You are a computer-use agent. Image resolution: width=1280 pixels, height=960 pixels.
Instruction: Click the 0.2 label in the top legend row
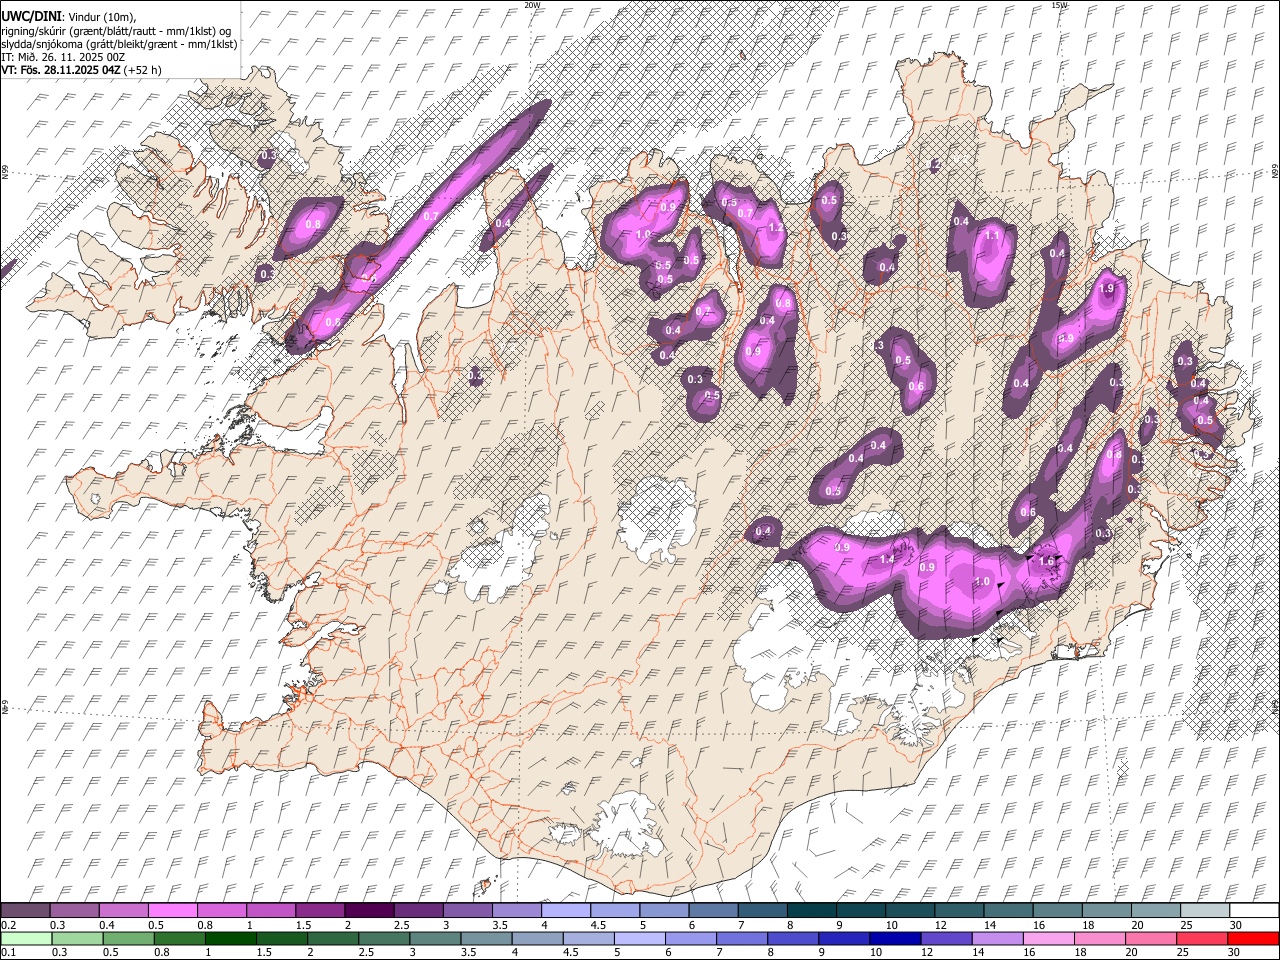click(8, 925)
